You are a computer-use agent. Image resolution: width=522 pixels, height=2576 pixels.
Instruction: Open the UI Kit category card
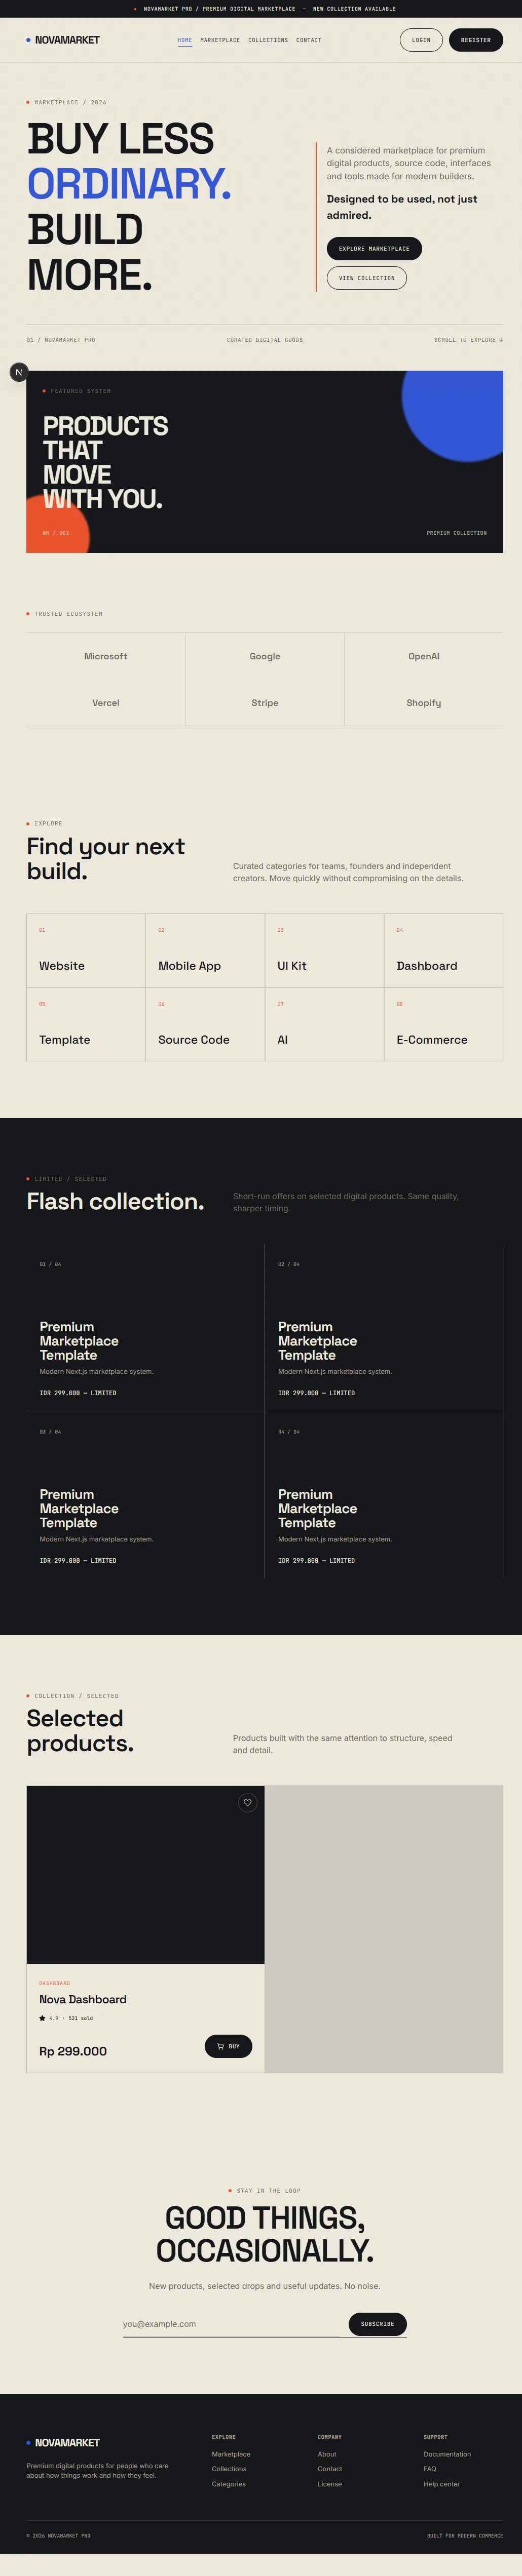[324, 951]
